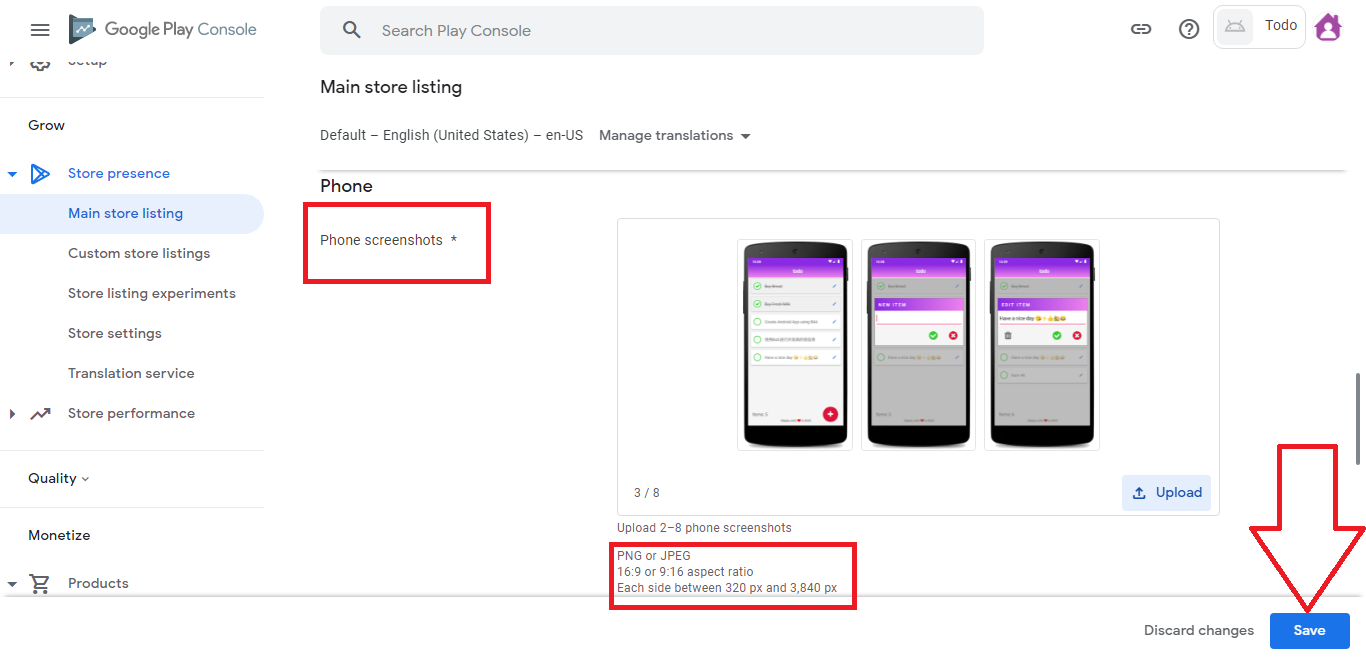
Task: Open the help question mark icon
Action: (1189, 29)
